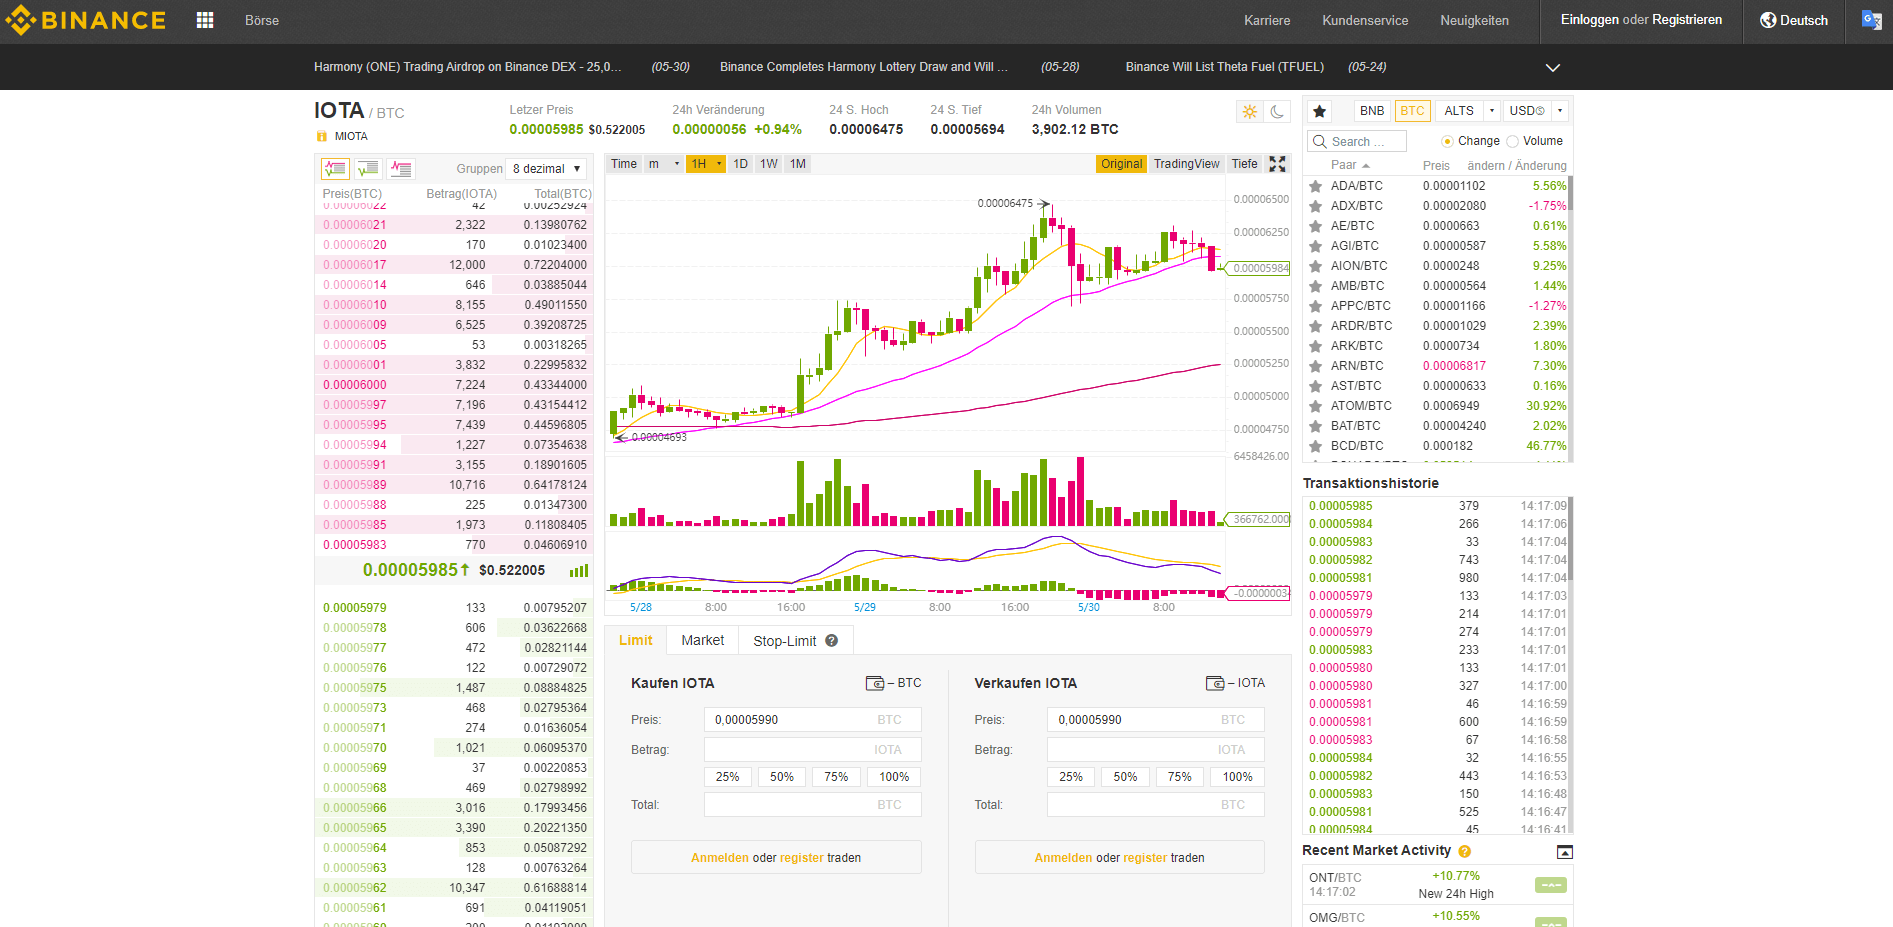
Task: Open the Gruppen 8 dezimal dropdown
Action: pyautogui.click(x=546, y=169)
